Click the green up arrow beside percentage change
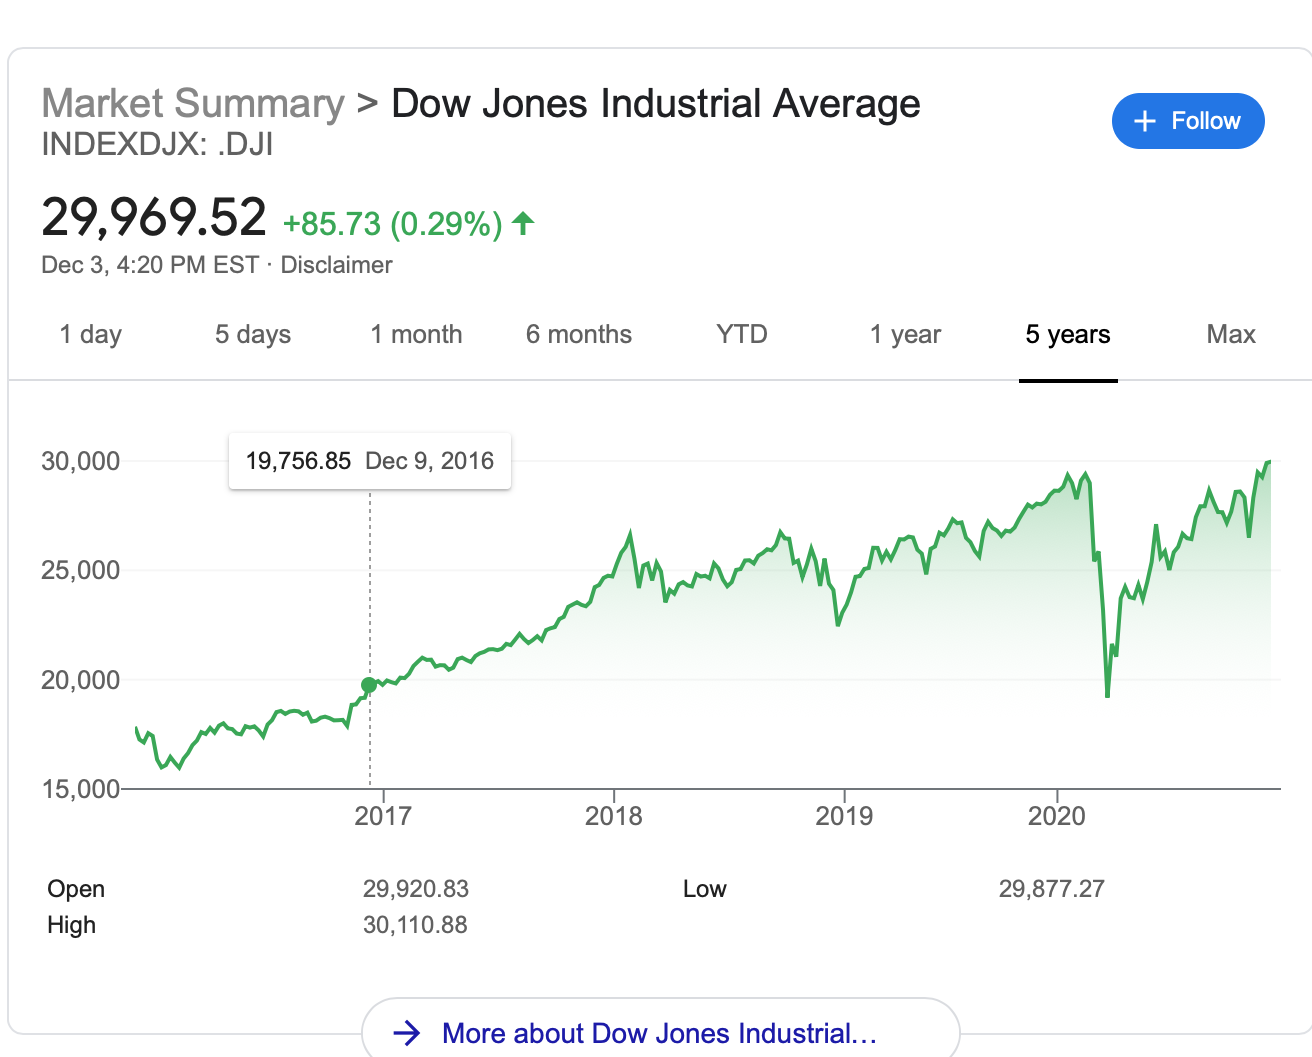This screenshot has width=1312, height=1057. pos(523,223)
